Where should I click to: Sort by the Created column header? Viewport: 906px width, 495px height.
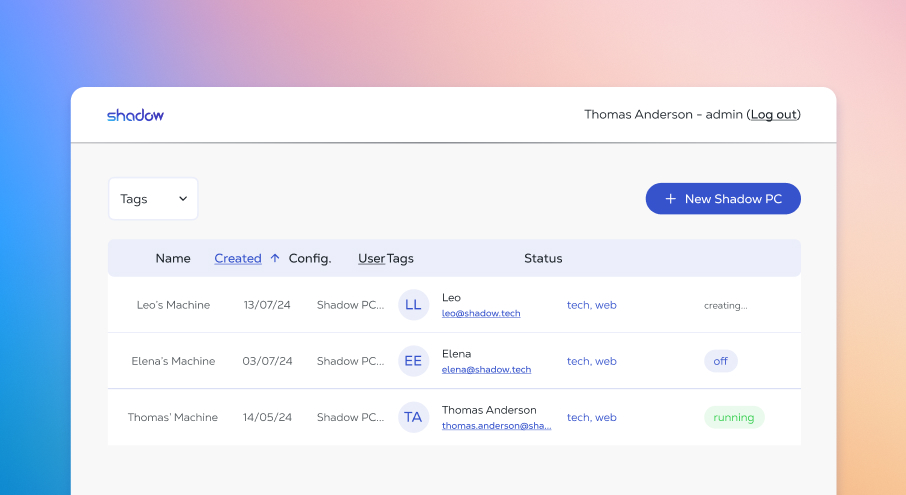(238, 258)
